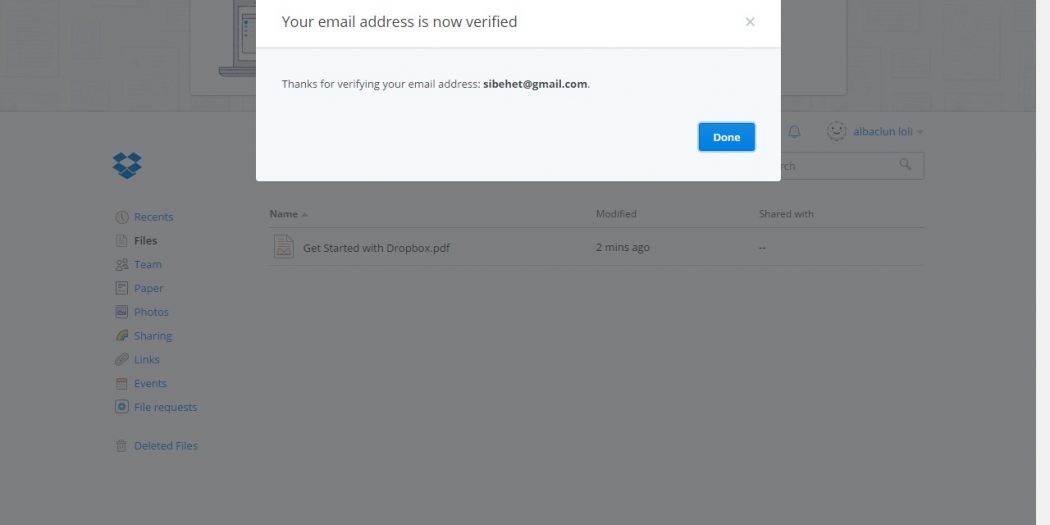Image resolution: width=1050 pixels, height=525 pixels.
Task: Click the Done button
Action: (x=727, y=137)
